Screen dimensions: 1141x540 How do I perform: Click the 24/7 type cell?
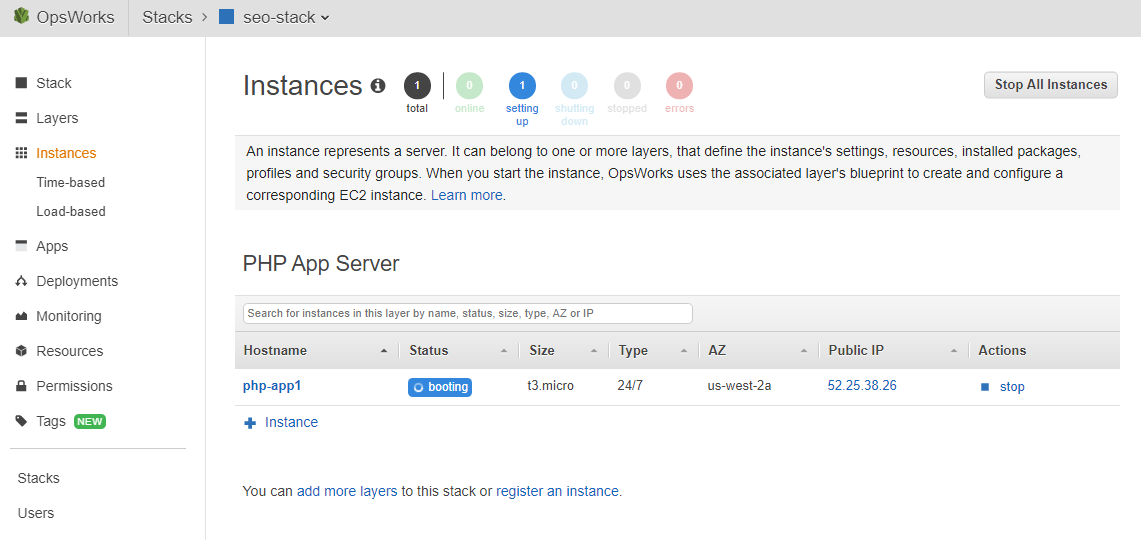coord(630,386)
